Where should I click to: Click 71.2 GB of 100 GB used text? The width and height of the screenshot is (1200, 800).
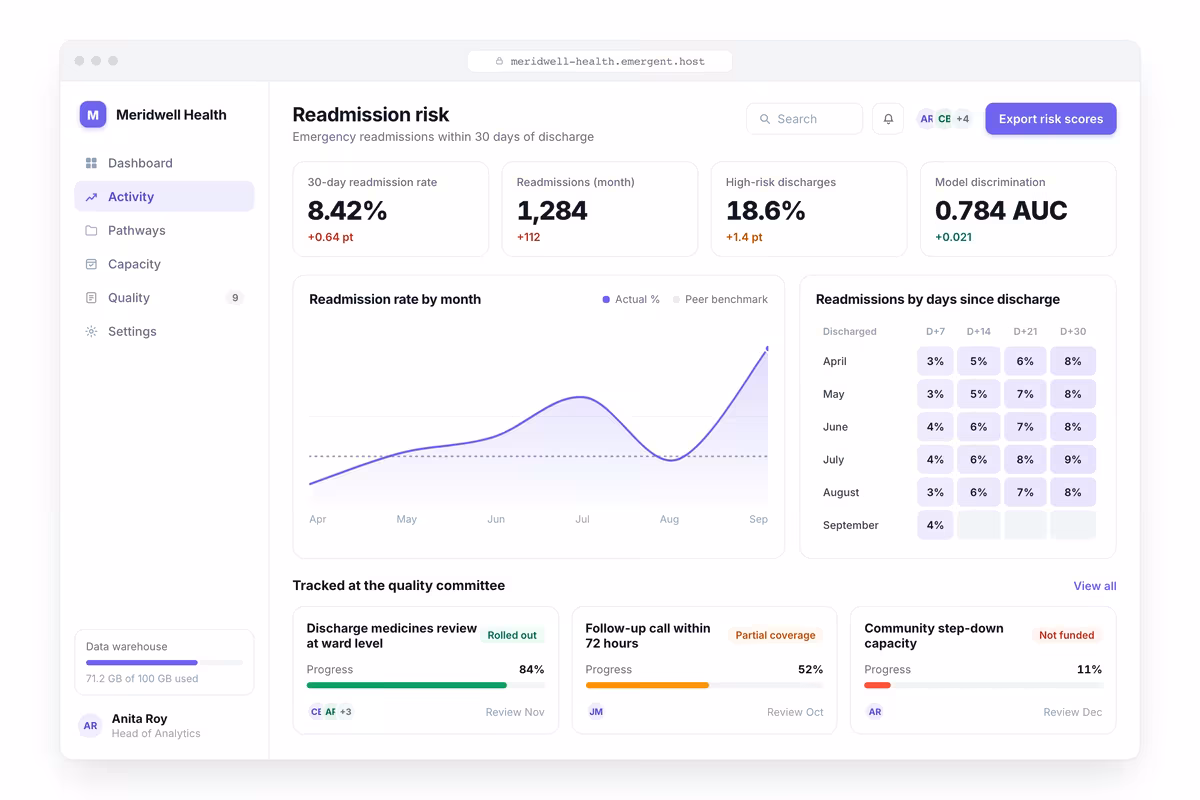pyautogui.click(x=142, y=679)
